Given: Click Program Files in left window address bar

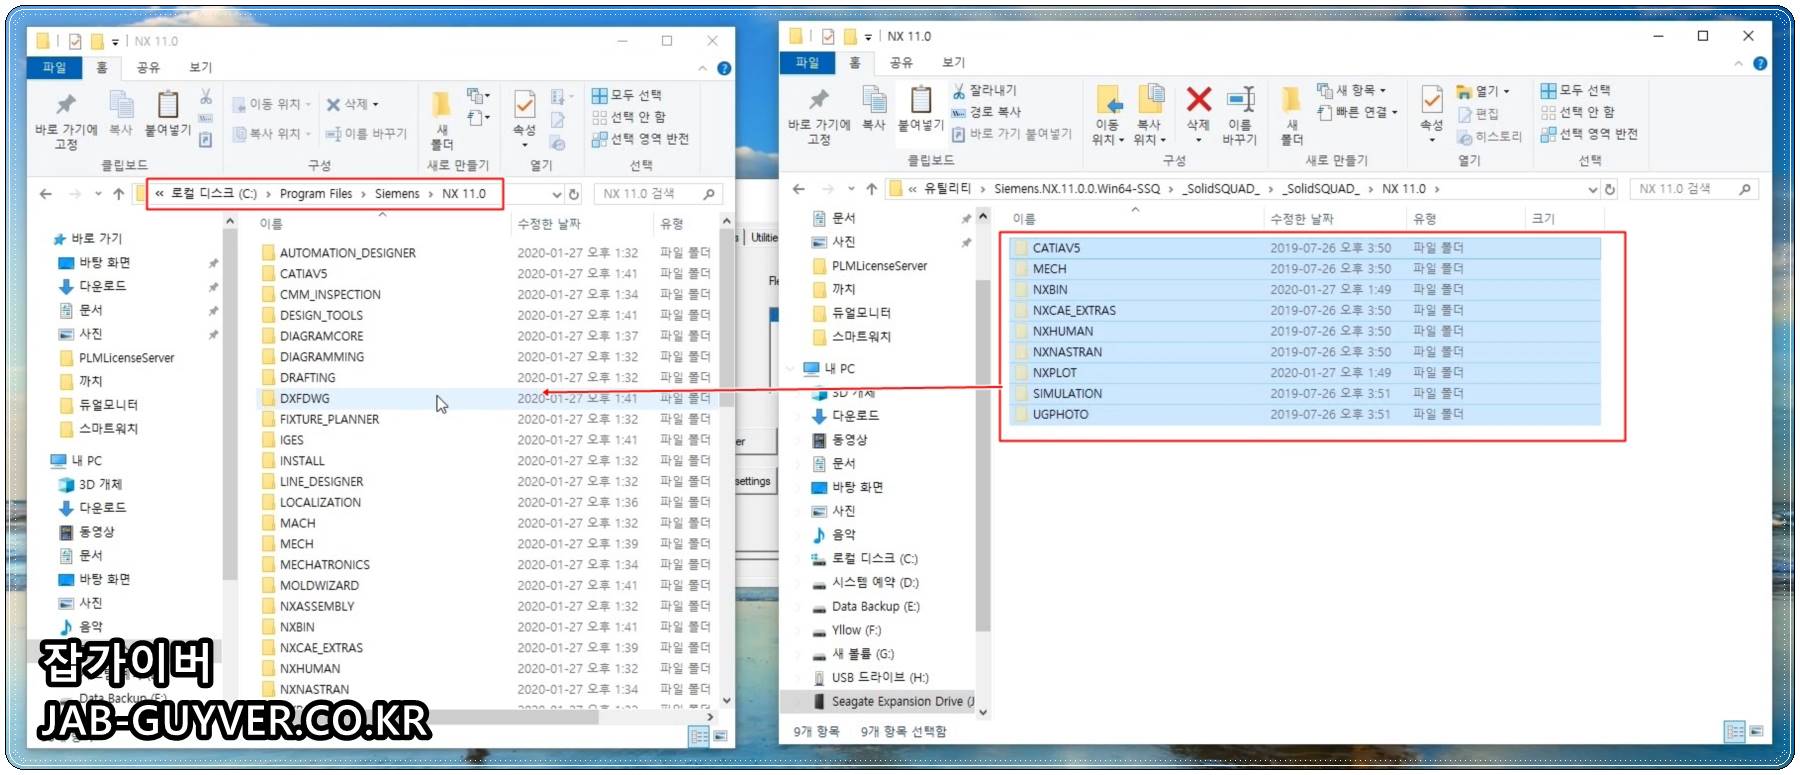Looking at the screenshot, I should pos(316,194).
